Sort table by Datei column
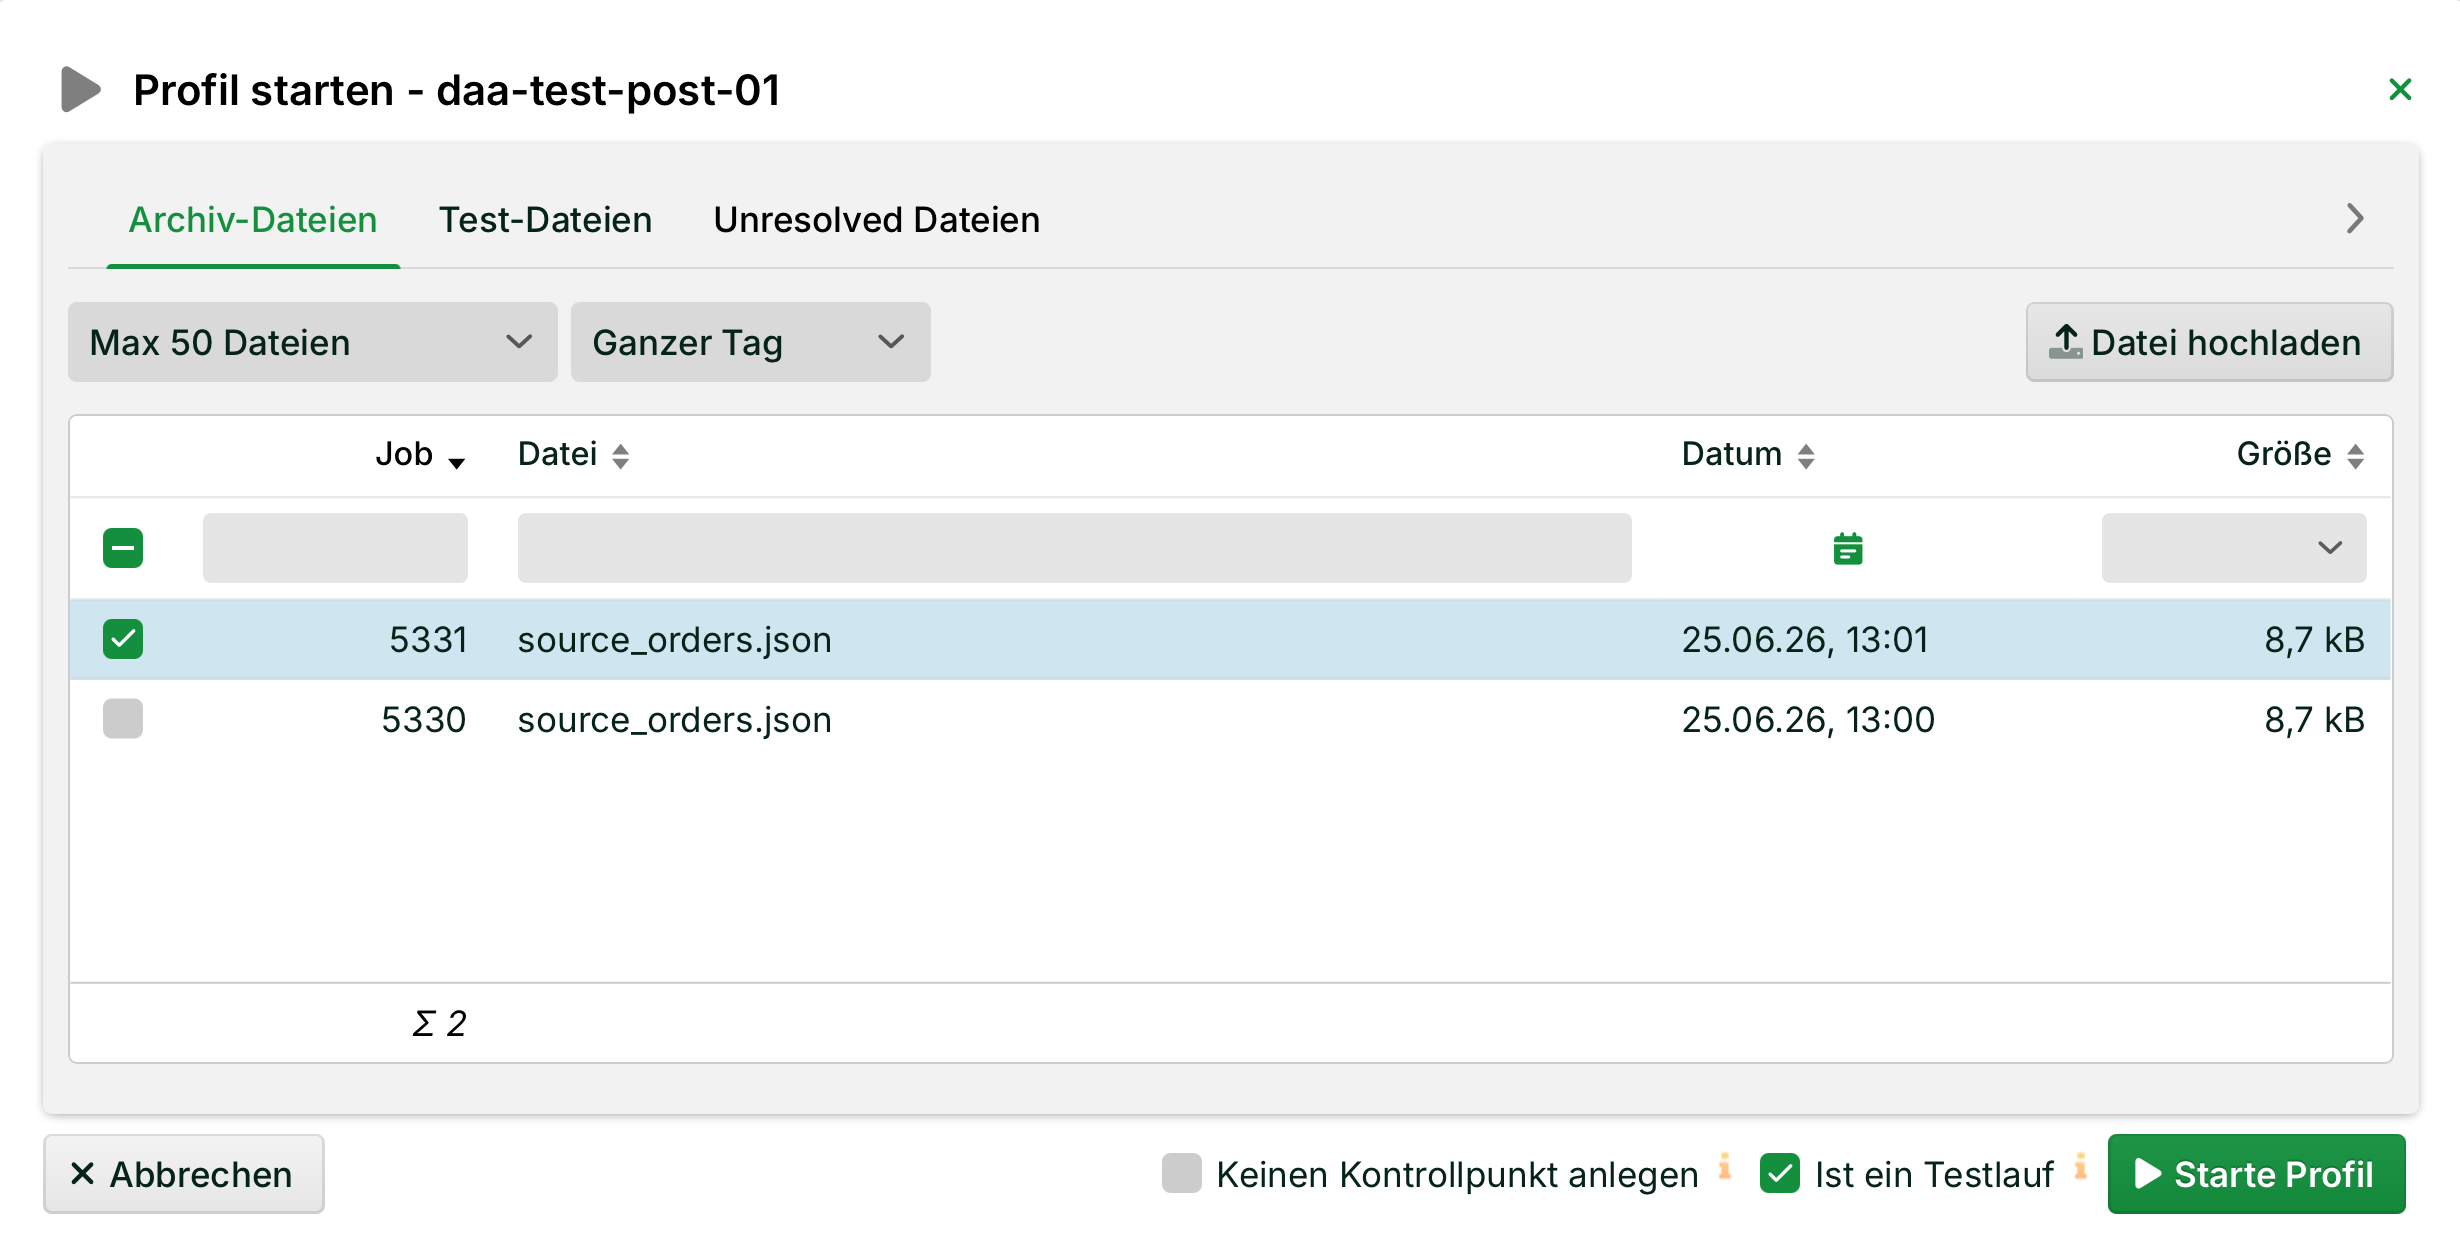 (x=573, y=455)
